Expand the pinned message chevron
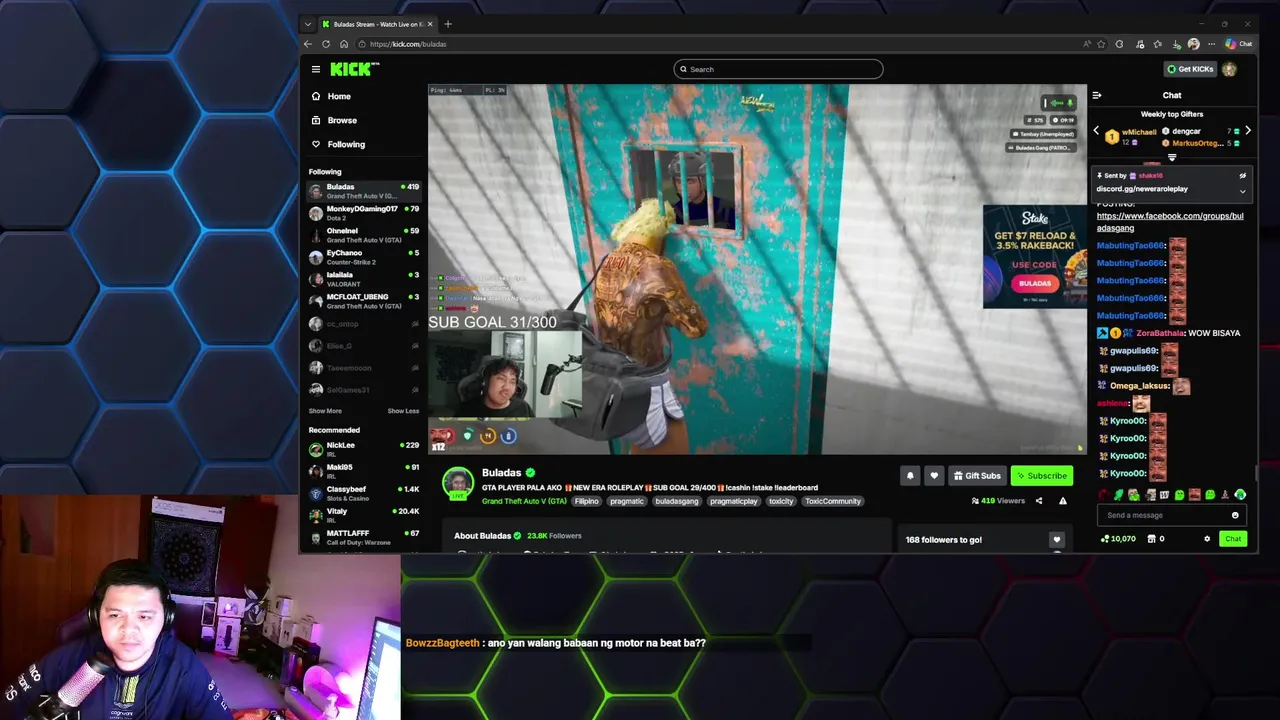 pos(1242,191)
